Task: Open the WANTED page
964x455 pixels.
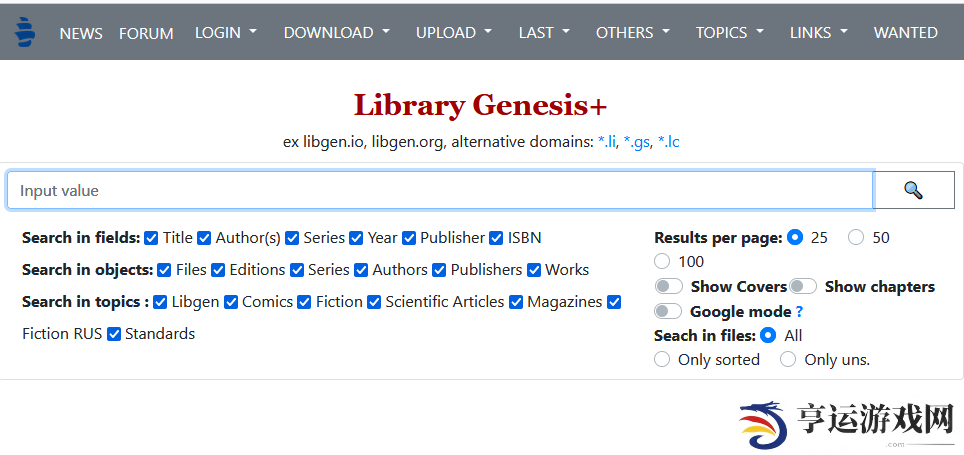Action: 906,33
